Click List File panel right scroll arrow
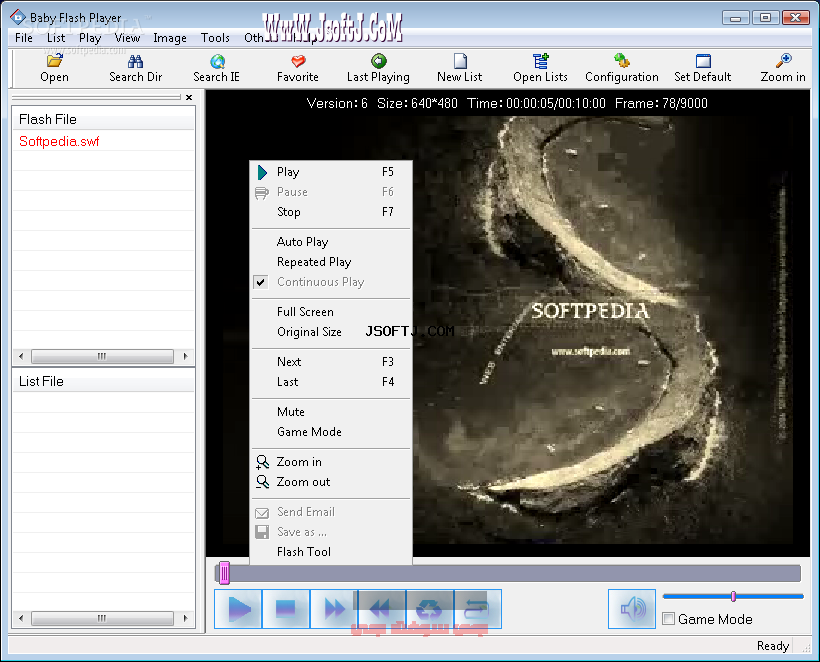This screenshot has height=662, width=820. click(x=186, y=618)
